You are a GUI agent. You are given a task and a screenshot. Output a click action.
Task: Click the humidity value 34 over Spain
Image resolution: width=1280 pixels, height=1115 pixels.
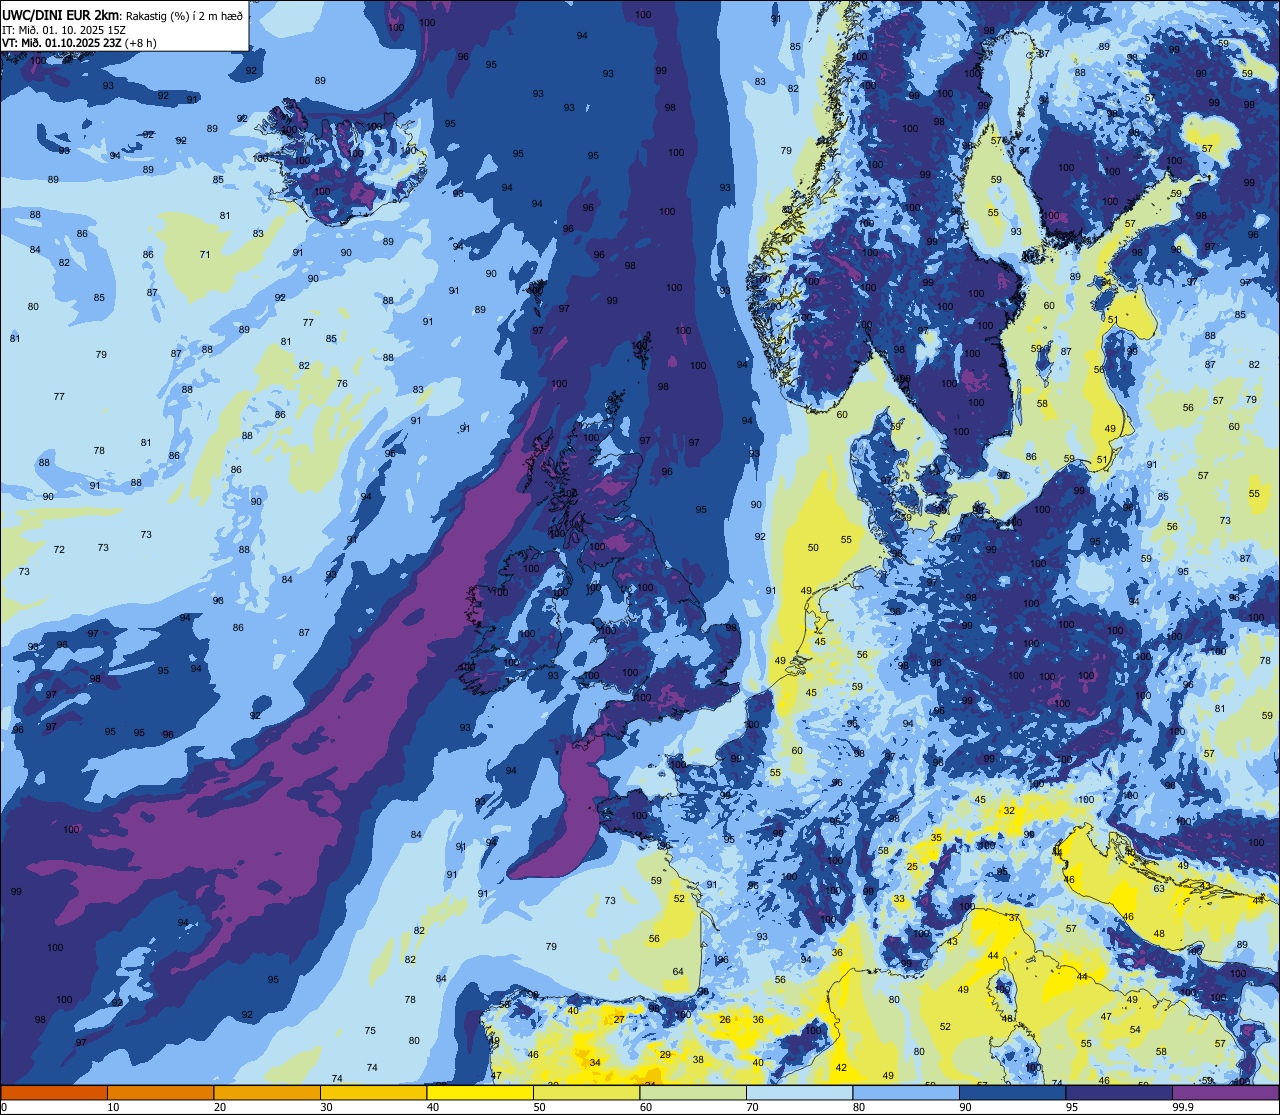coord(595,1063)
